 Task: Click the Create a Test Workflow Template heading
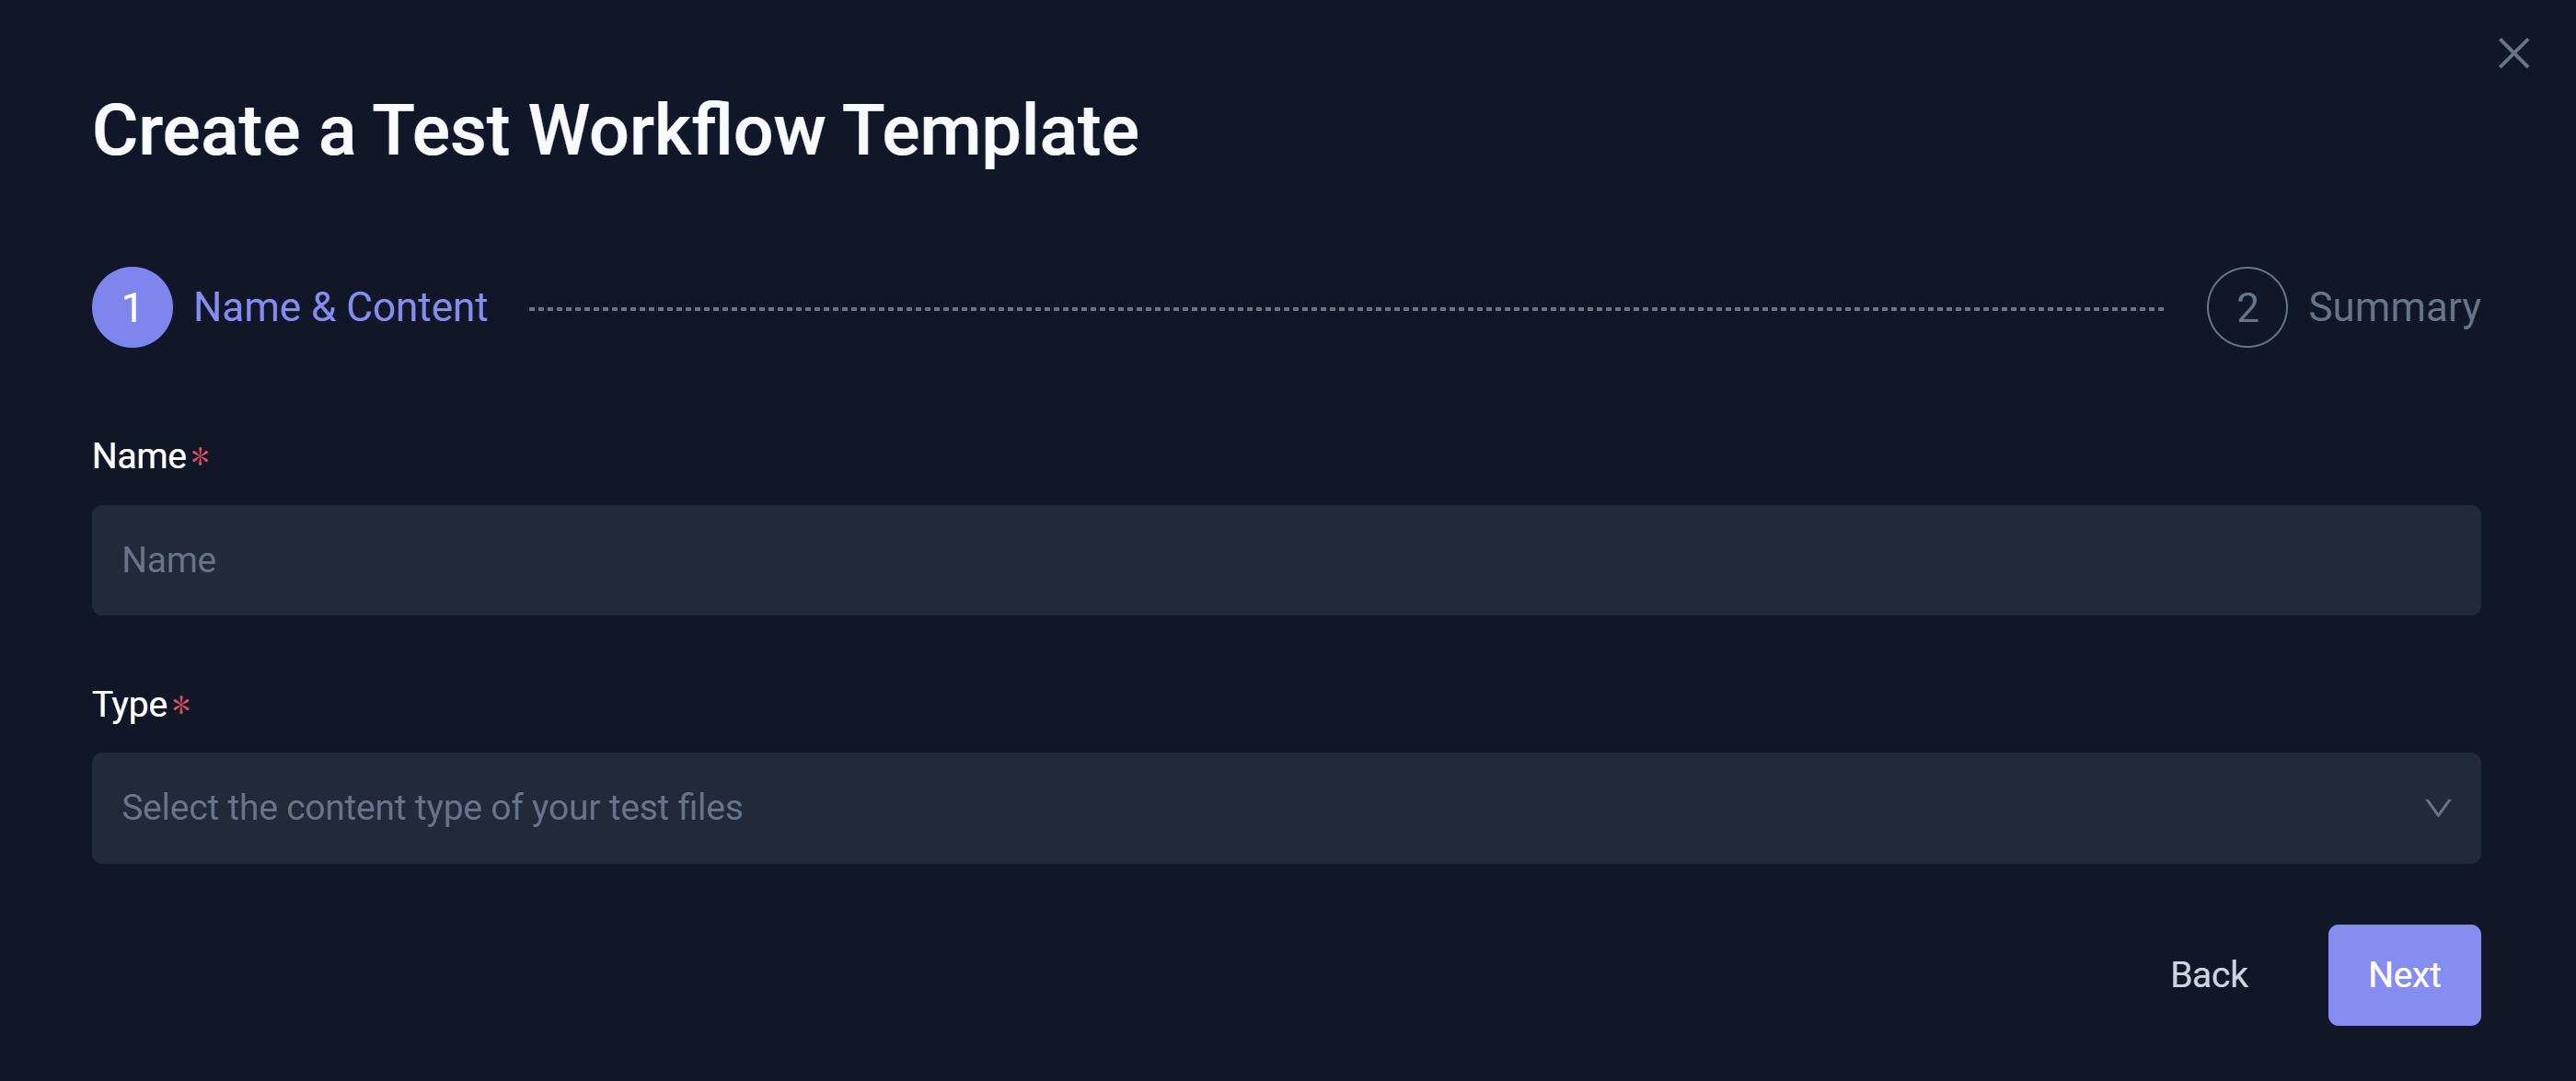[x=616, y=130]
